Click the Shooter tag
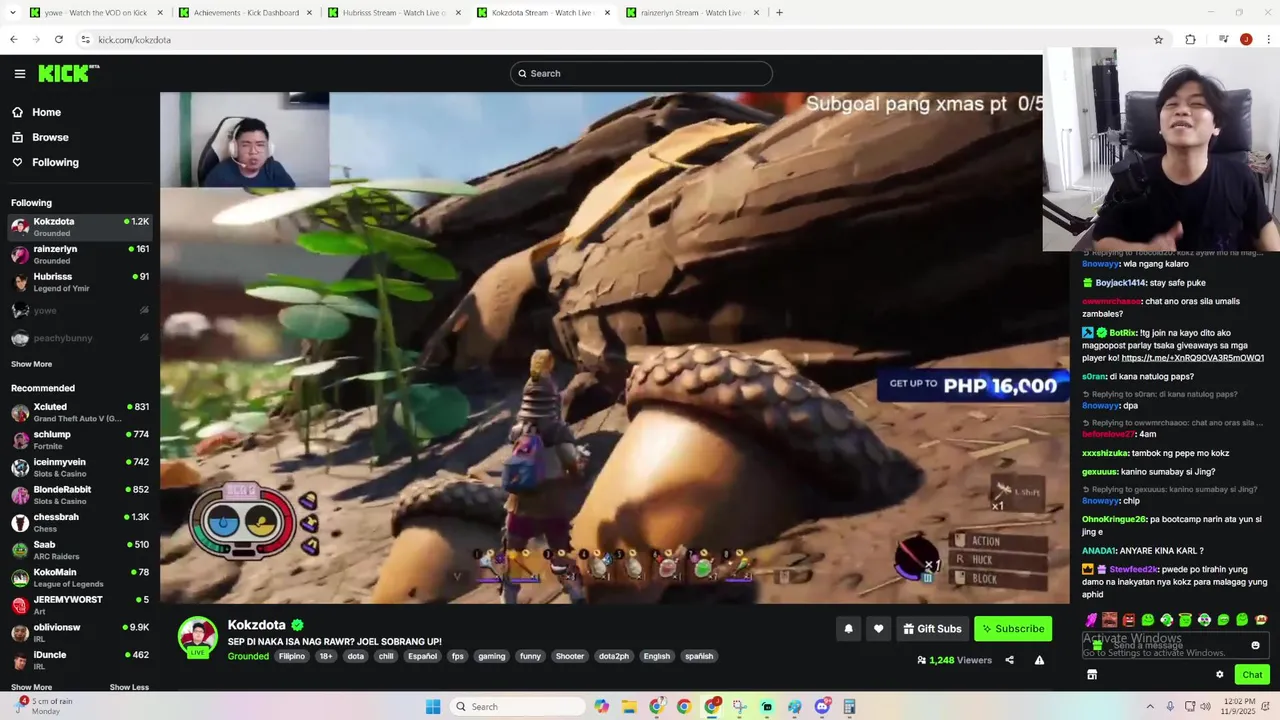This screenshot has width=1280, height=720. (570, 656)
